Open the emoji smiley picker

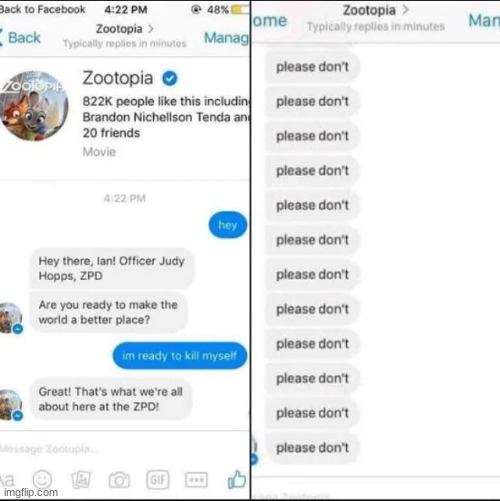pyautogui.click(x=42, y=480)
